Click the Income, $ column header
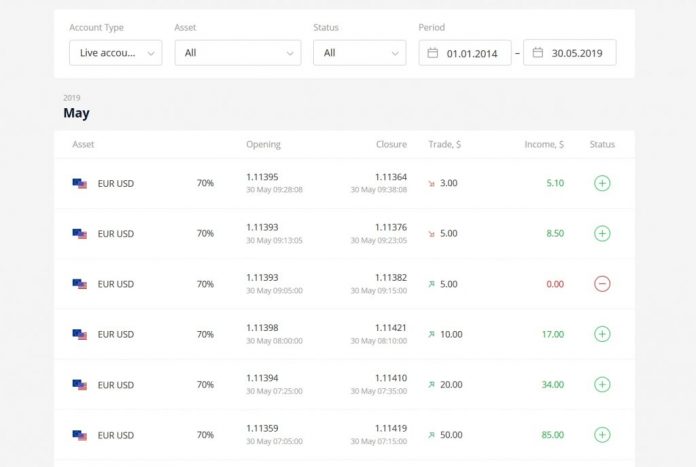Viewport: 696px width, 467px height. [544, 145]
